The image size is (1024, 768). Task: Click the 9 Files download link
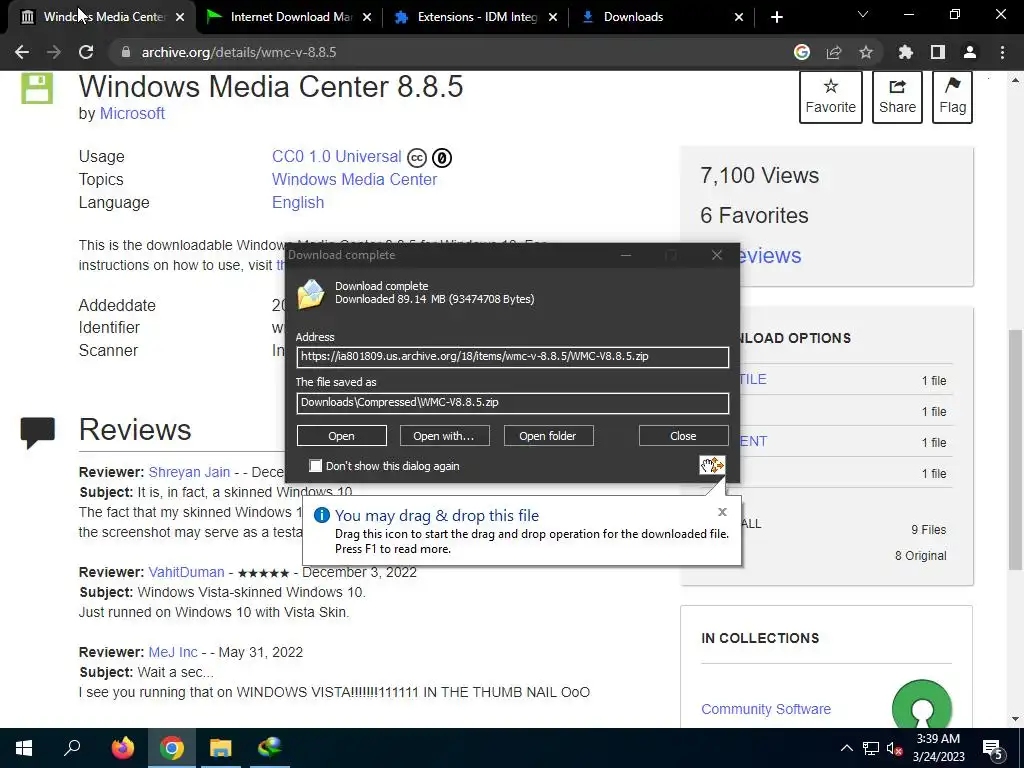(x=929, y=530)
